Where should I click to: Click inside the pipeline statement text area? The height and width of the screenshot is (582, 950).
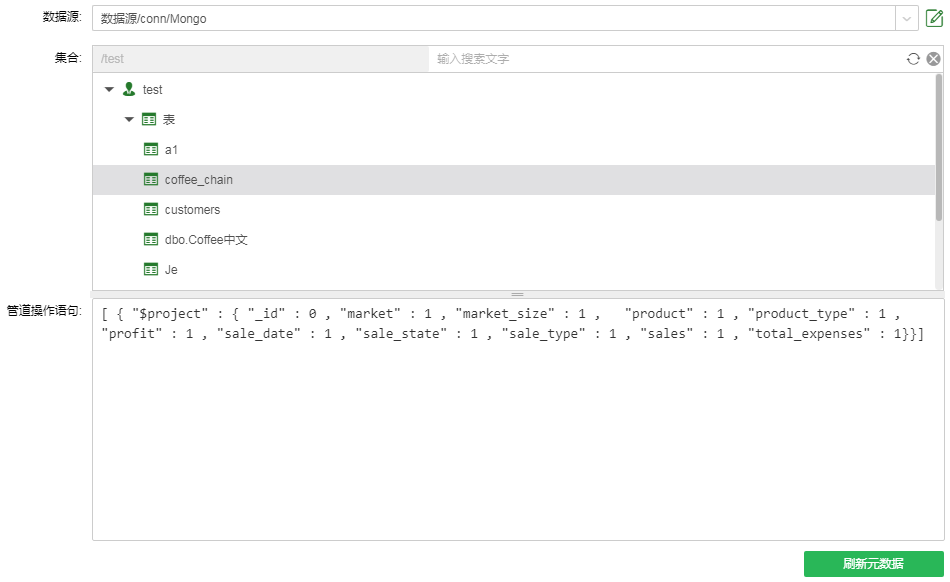(x=518, y=419)
